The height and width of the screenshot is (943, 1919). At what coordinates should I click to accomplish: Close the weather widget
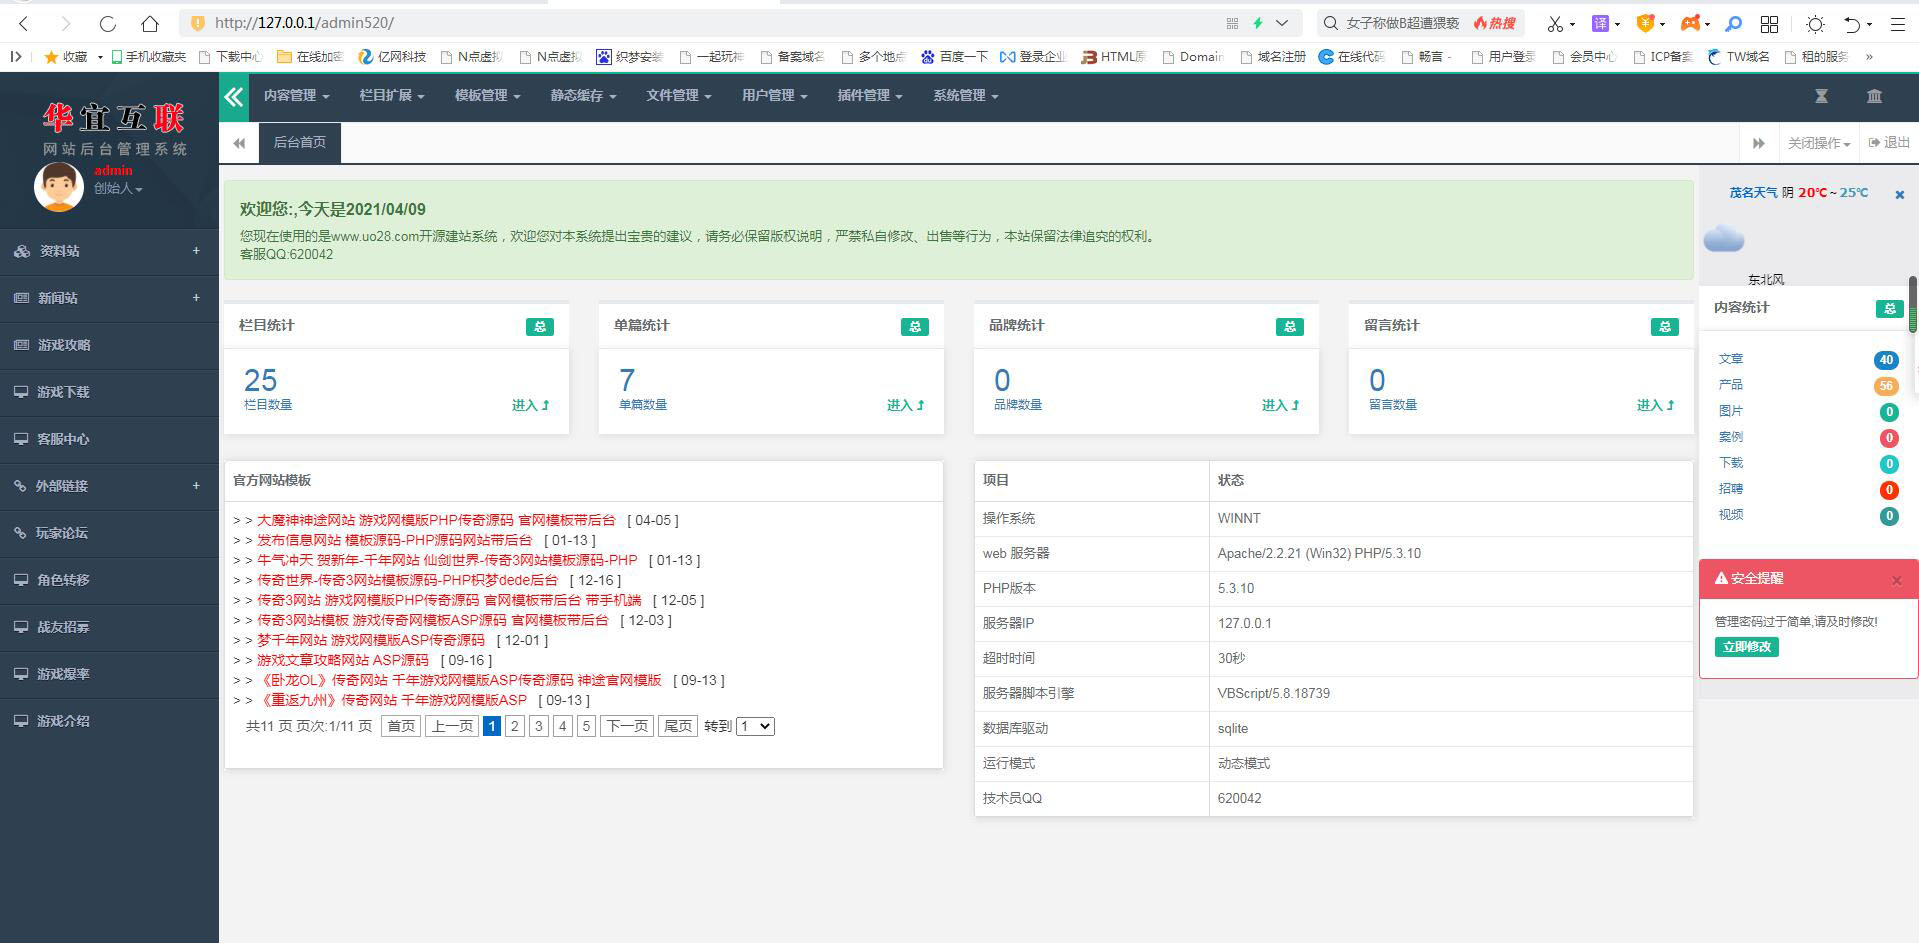(1899, 195)
